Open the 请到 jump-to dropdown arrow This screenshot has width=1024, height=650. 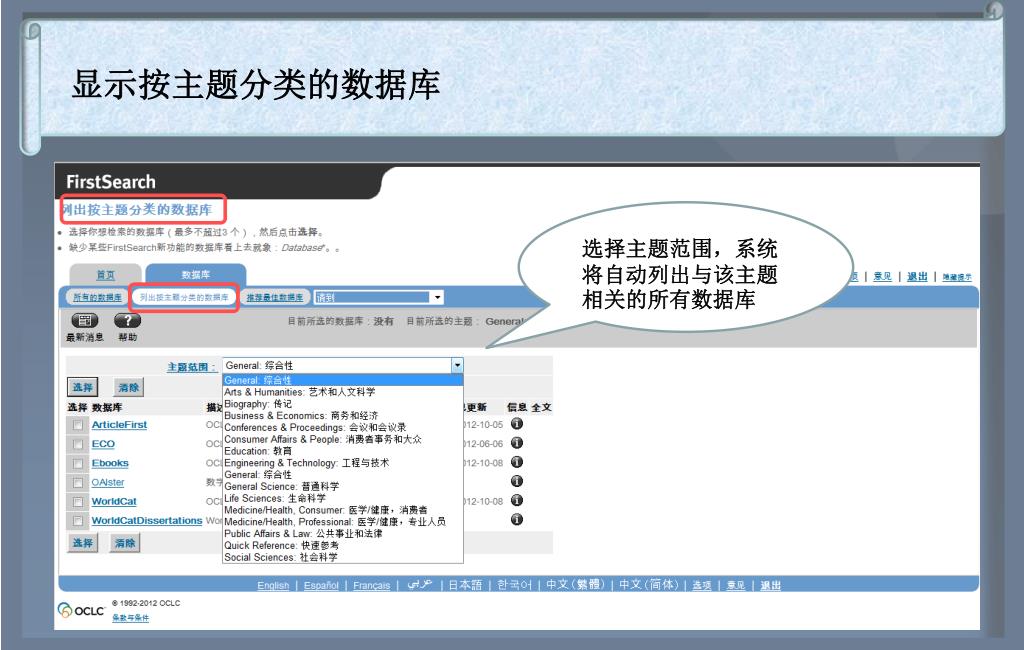click(438, 297)
